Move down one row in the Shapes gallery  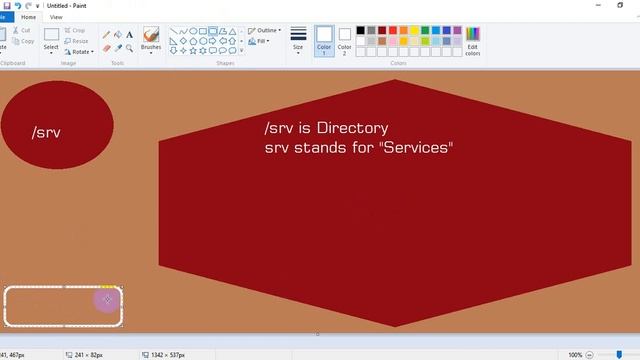pyautogui.click(x=242, y=41)
